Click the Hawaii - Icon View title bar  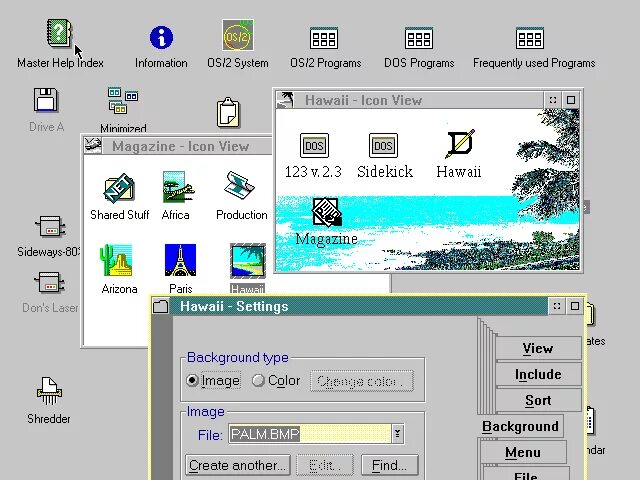[x=419, y=100]
